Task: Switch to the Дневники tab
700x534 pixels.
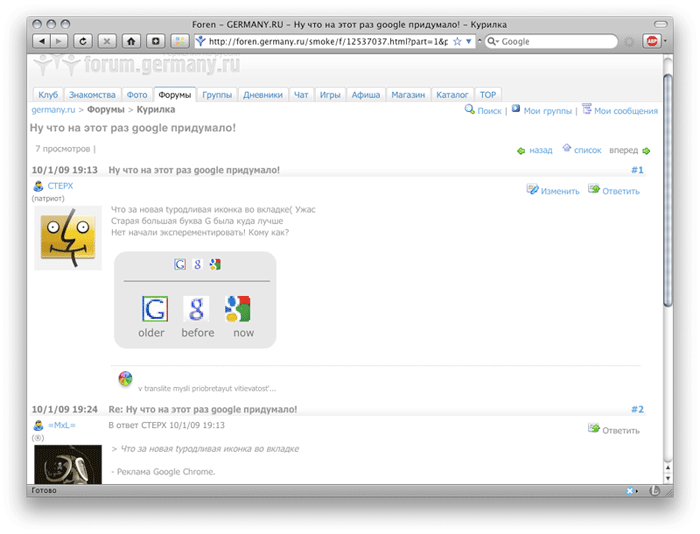Action: coord(263,95)
